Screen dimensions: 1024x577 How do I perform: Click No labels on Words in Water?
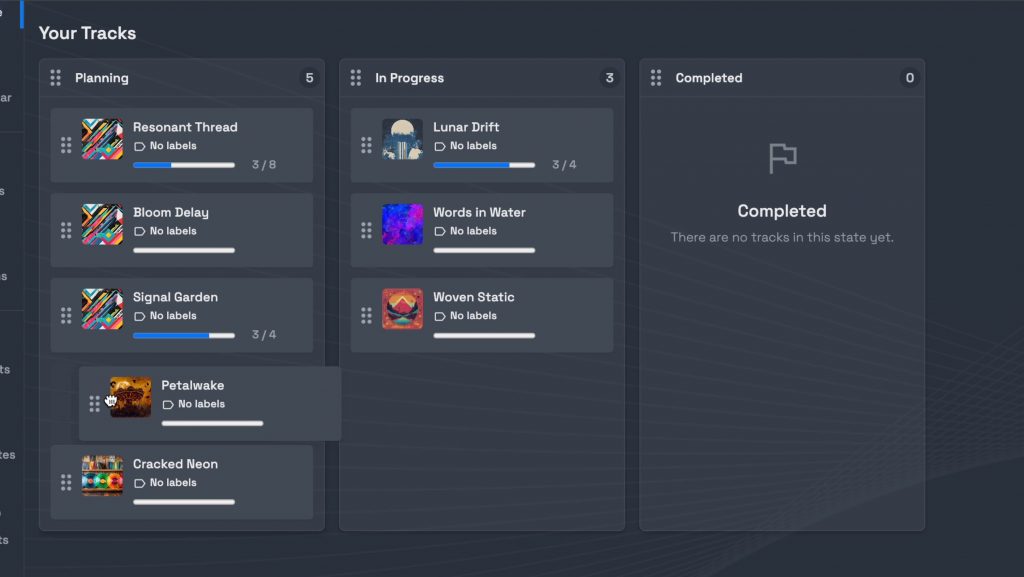click(473, 231)
